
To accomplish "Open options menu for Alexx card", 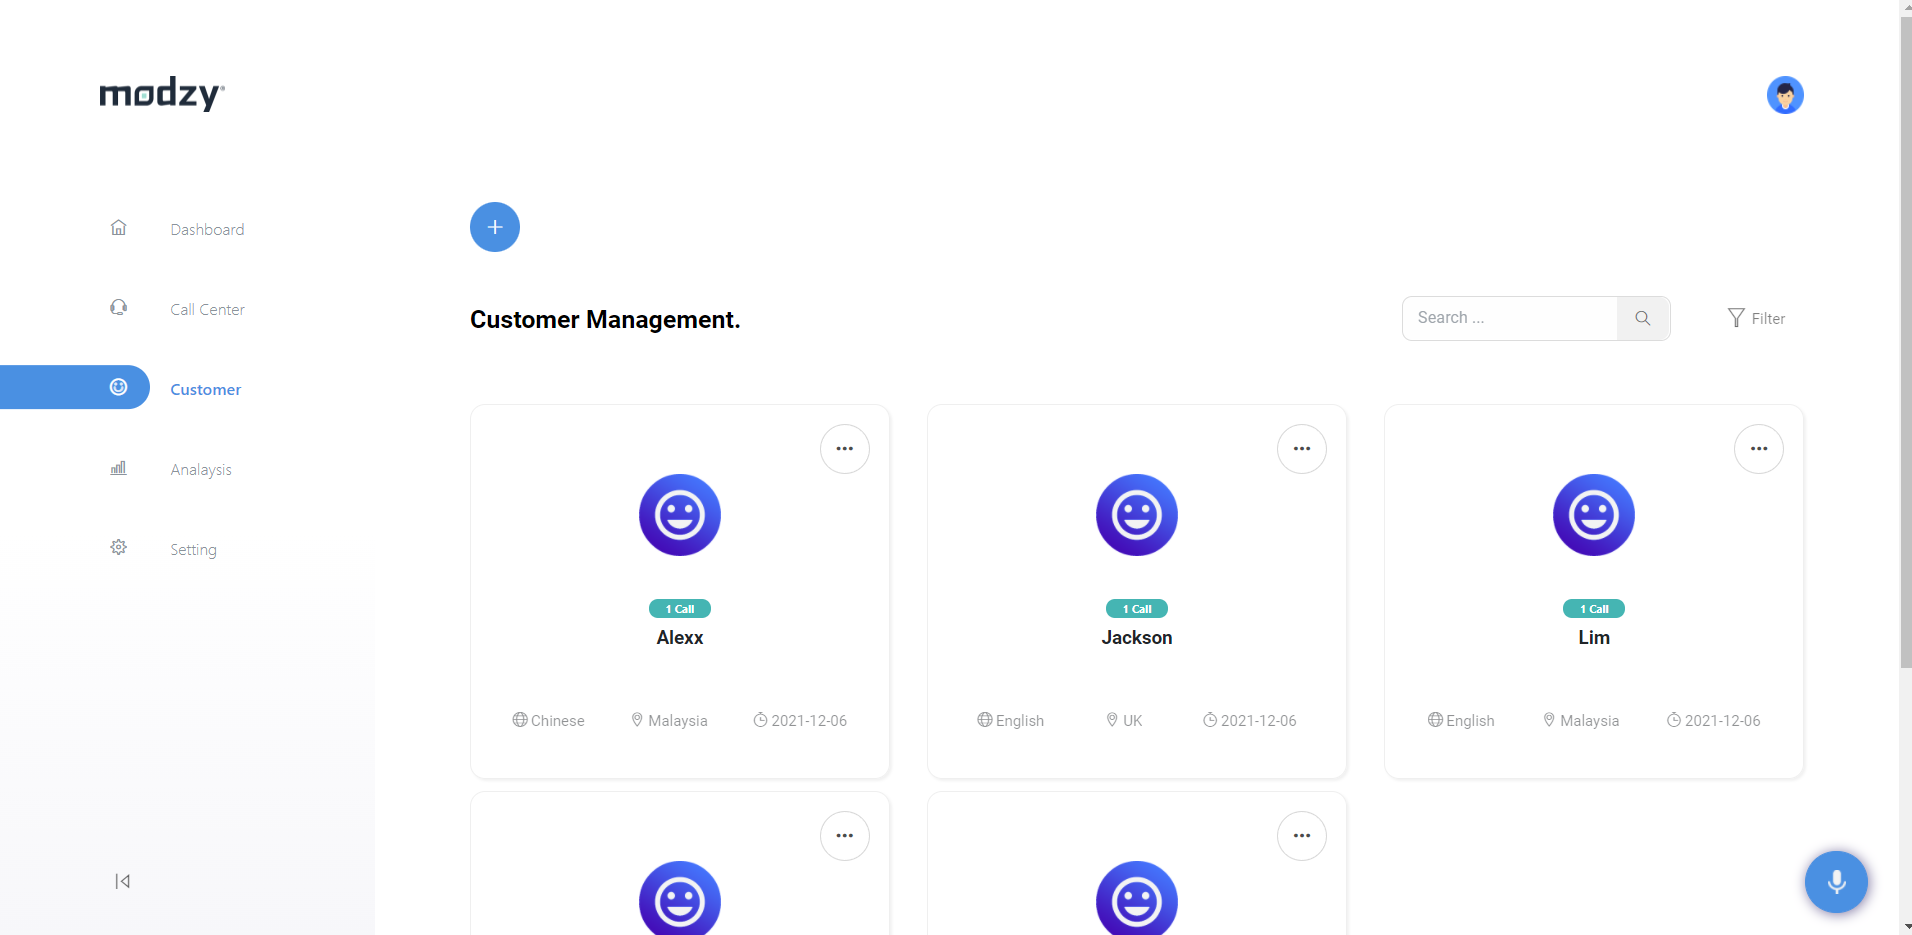I will 845,449.
